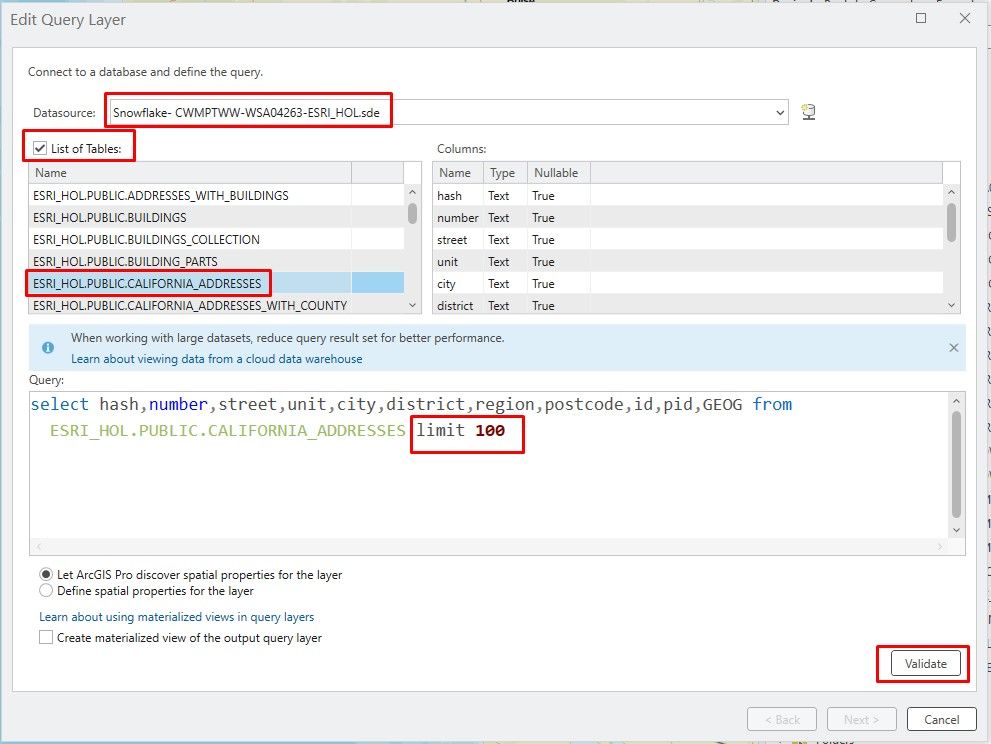991x744 pixels.
Task: Click the Next button
Action: 861,719
